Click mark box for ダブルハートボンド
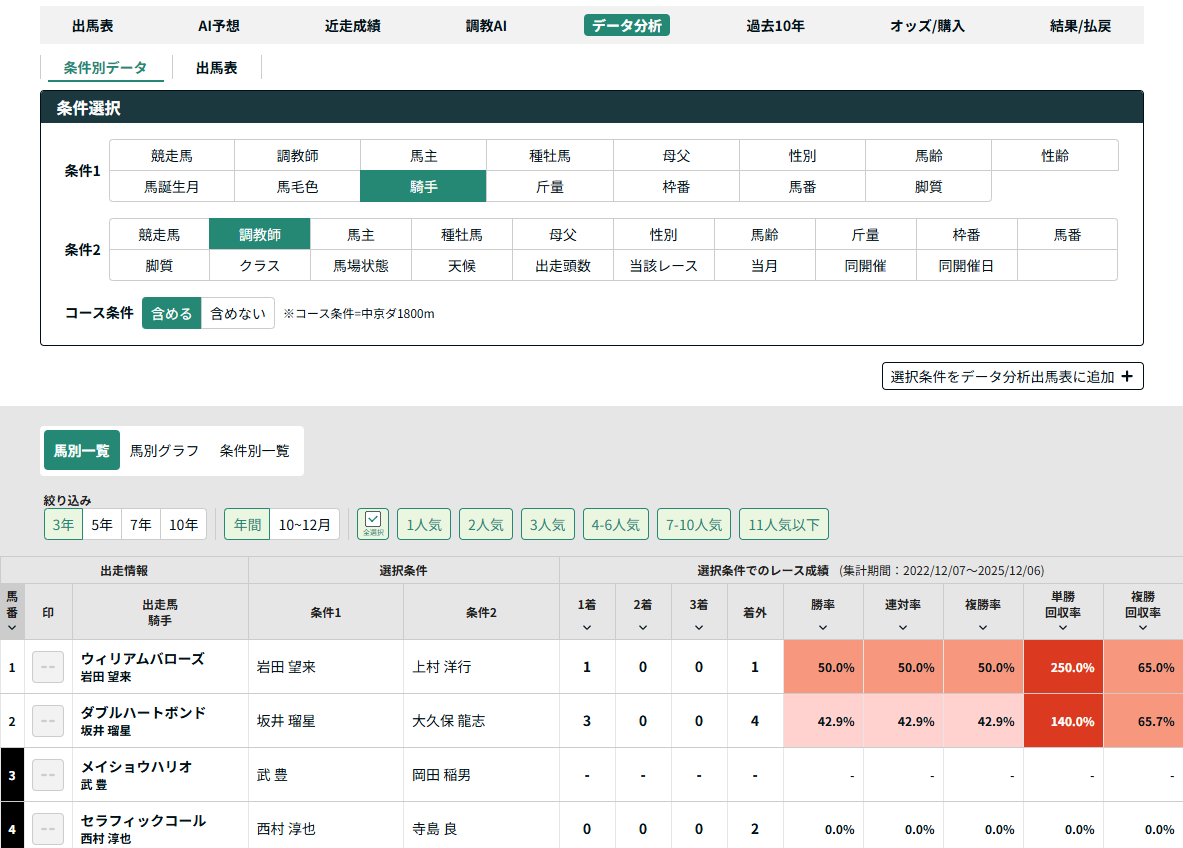Screen dimensions: 1183x848 coord(48,721)
